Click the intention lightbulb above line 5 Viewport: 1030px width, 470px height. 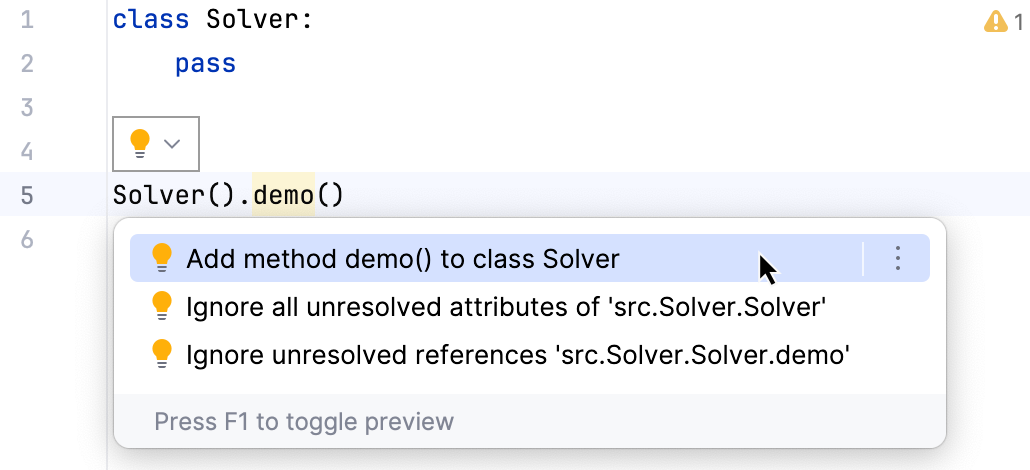point(140,144)
